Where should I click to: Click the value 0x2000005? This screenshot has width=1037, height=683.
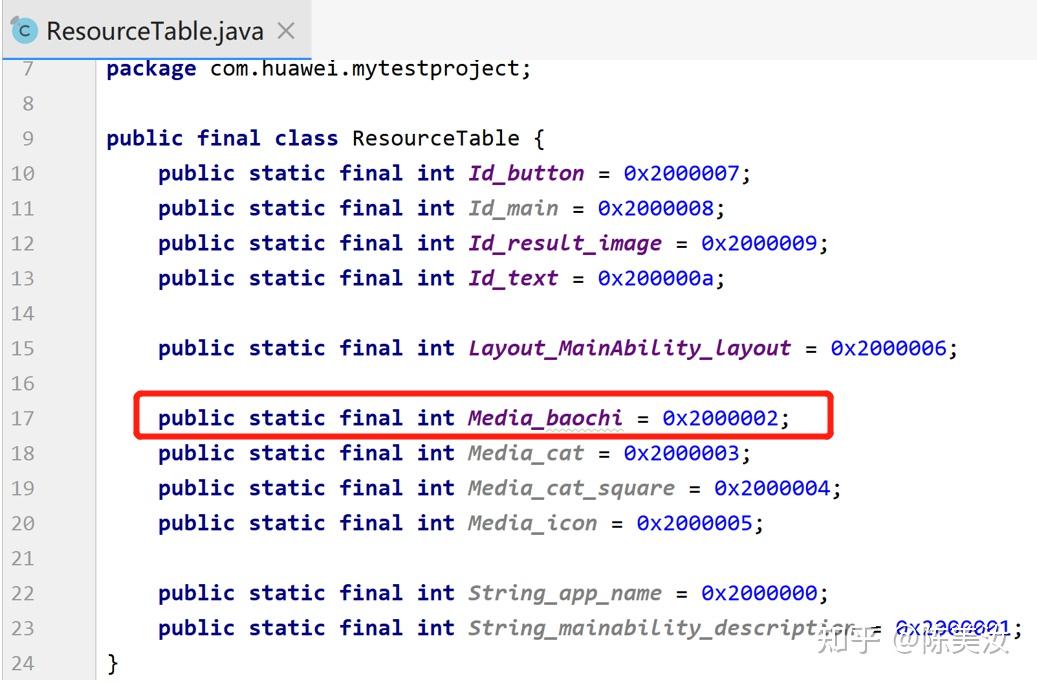point(694,524)
